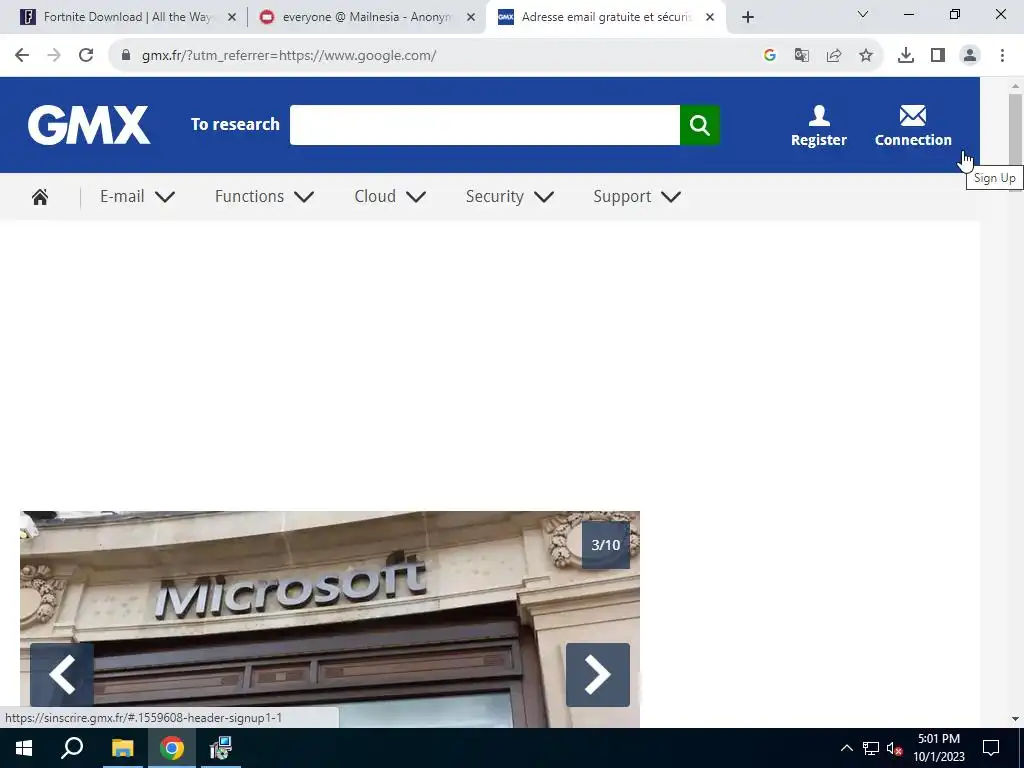Open File Explorer from the taskbar
This screenshot has height=768, width=1024.
click(x=122, y=748)
